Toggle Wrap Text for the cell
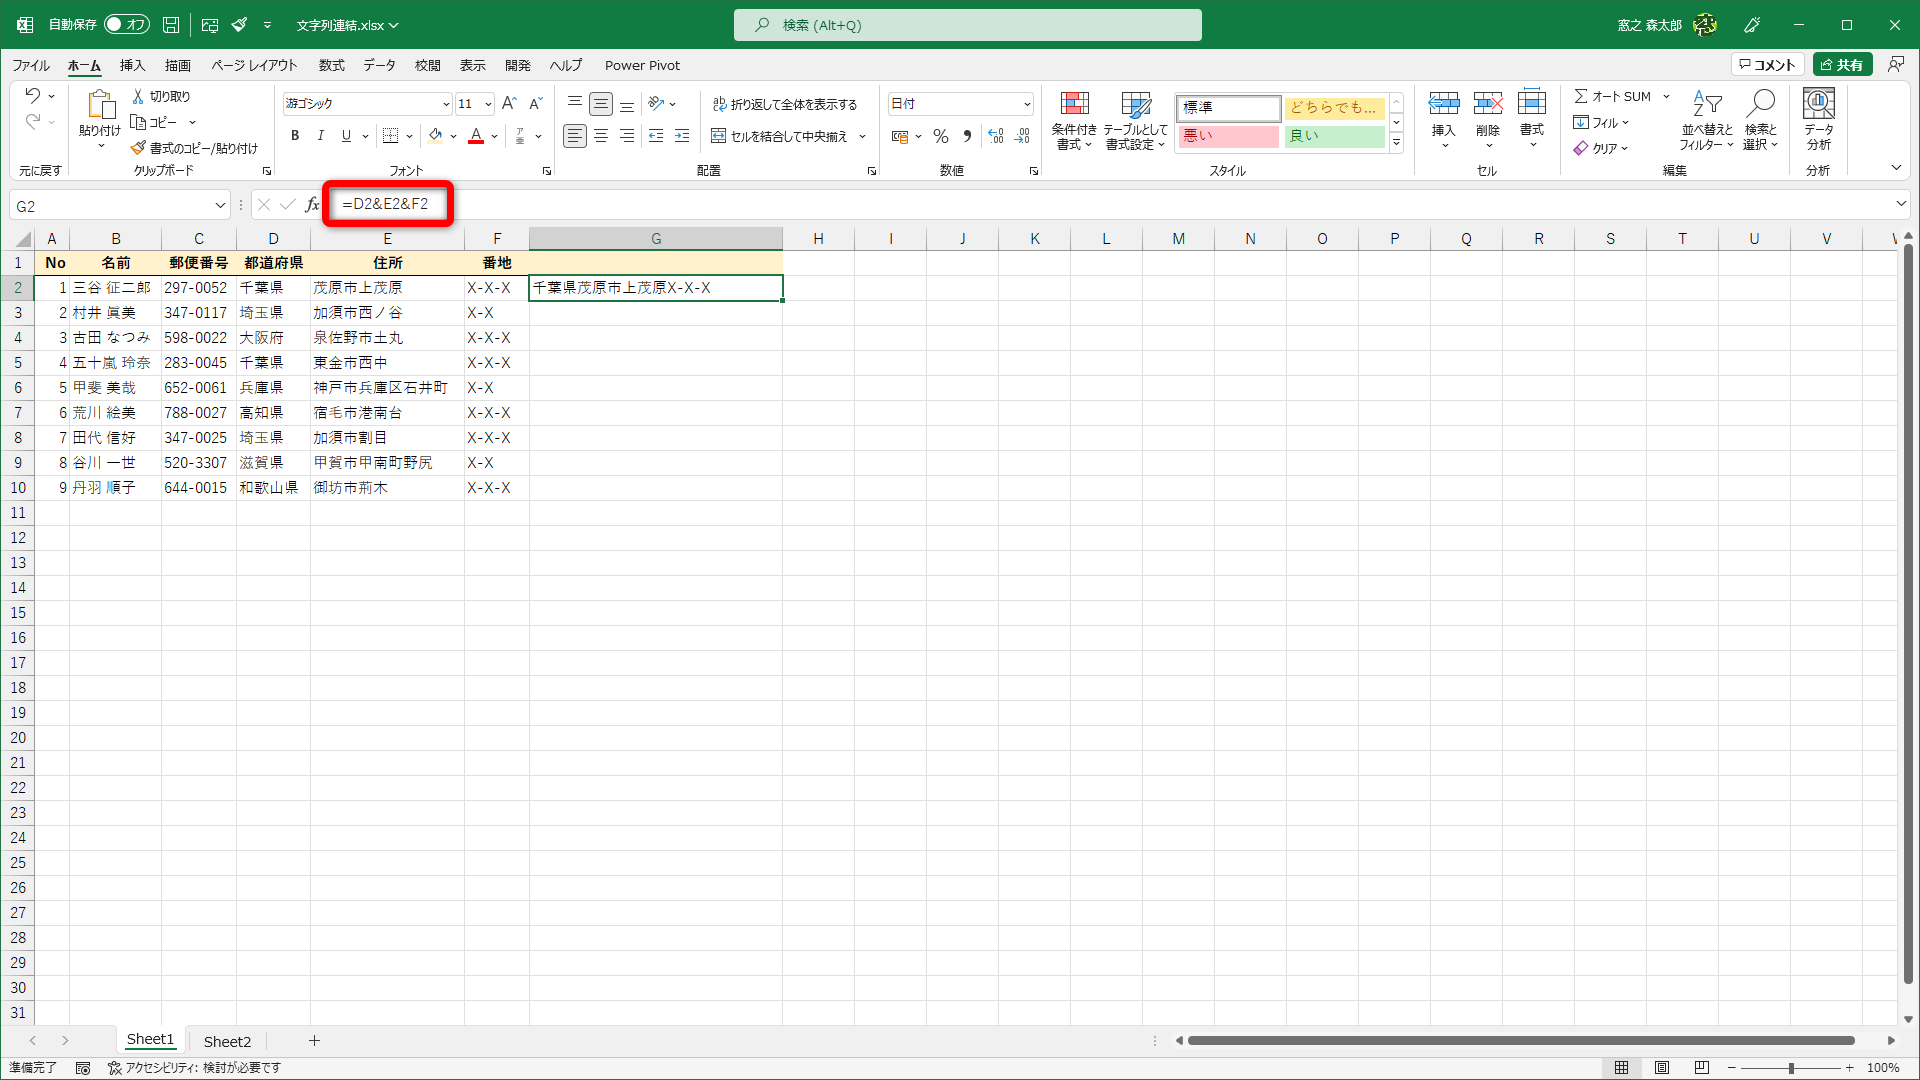The width and height of the screenshot is (1920, 1080). [785, 104]
